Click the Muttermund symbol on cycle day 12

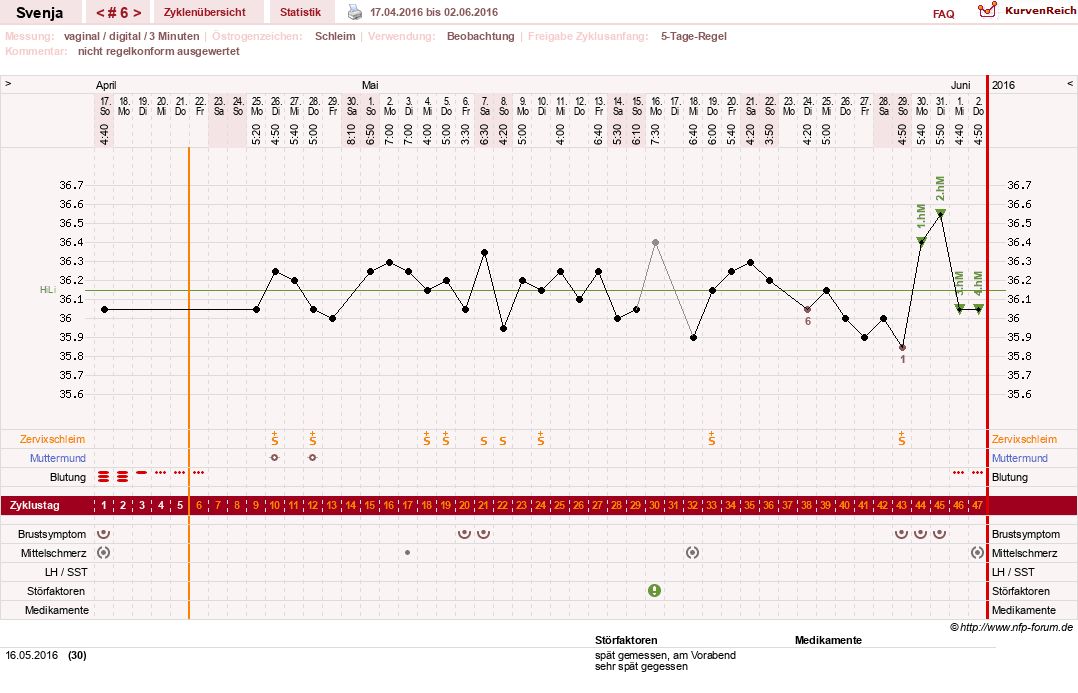coord(313,457)
